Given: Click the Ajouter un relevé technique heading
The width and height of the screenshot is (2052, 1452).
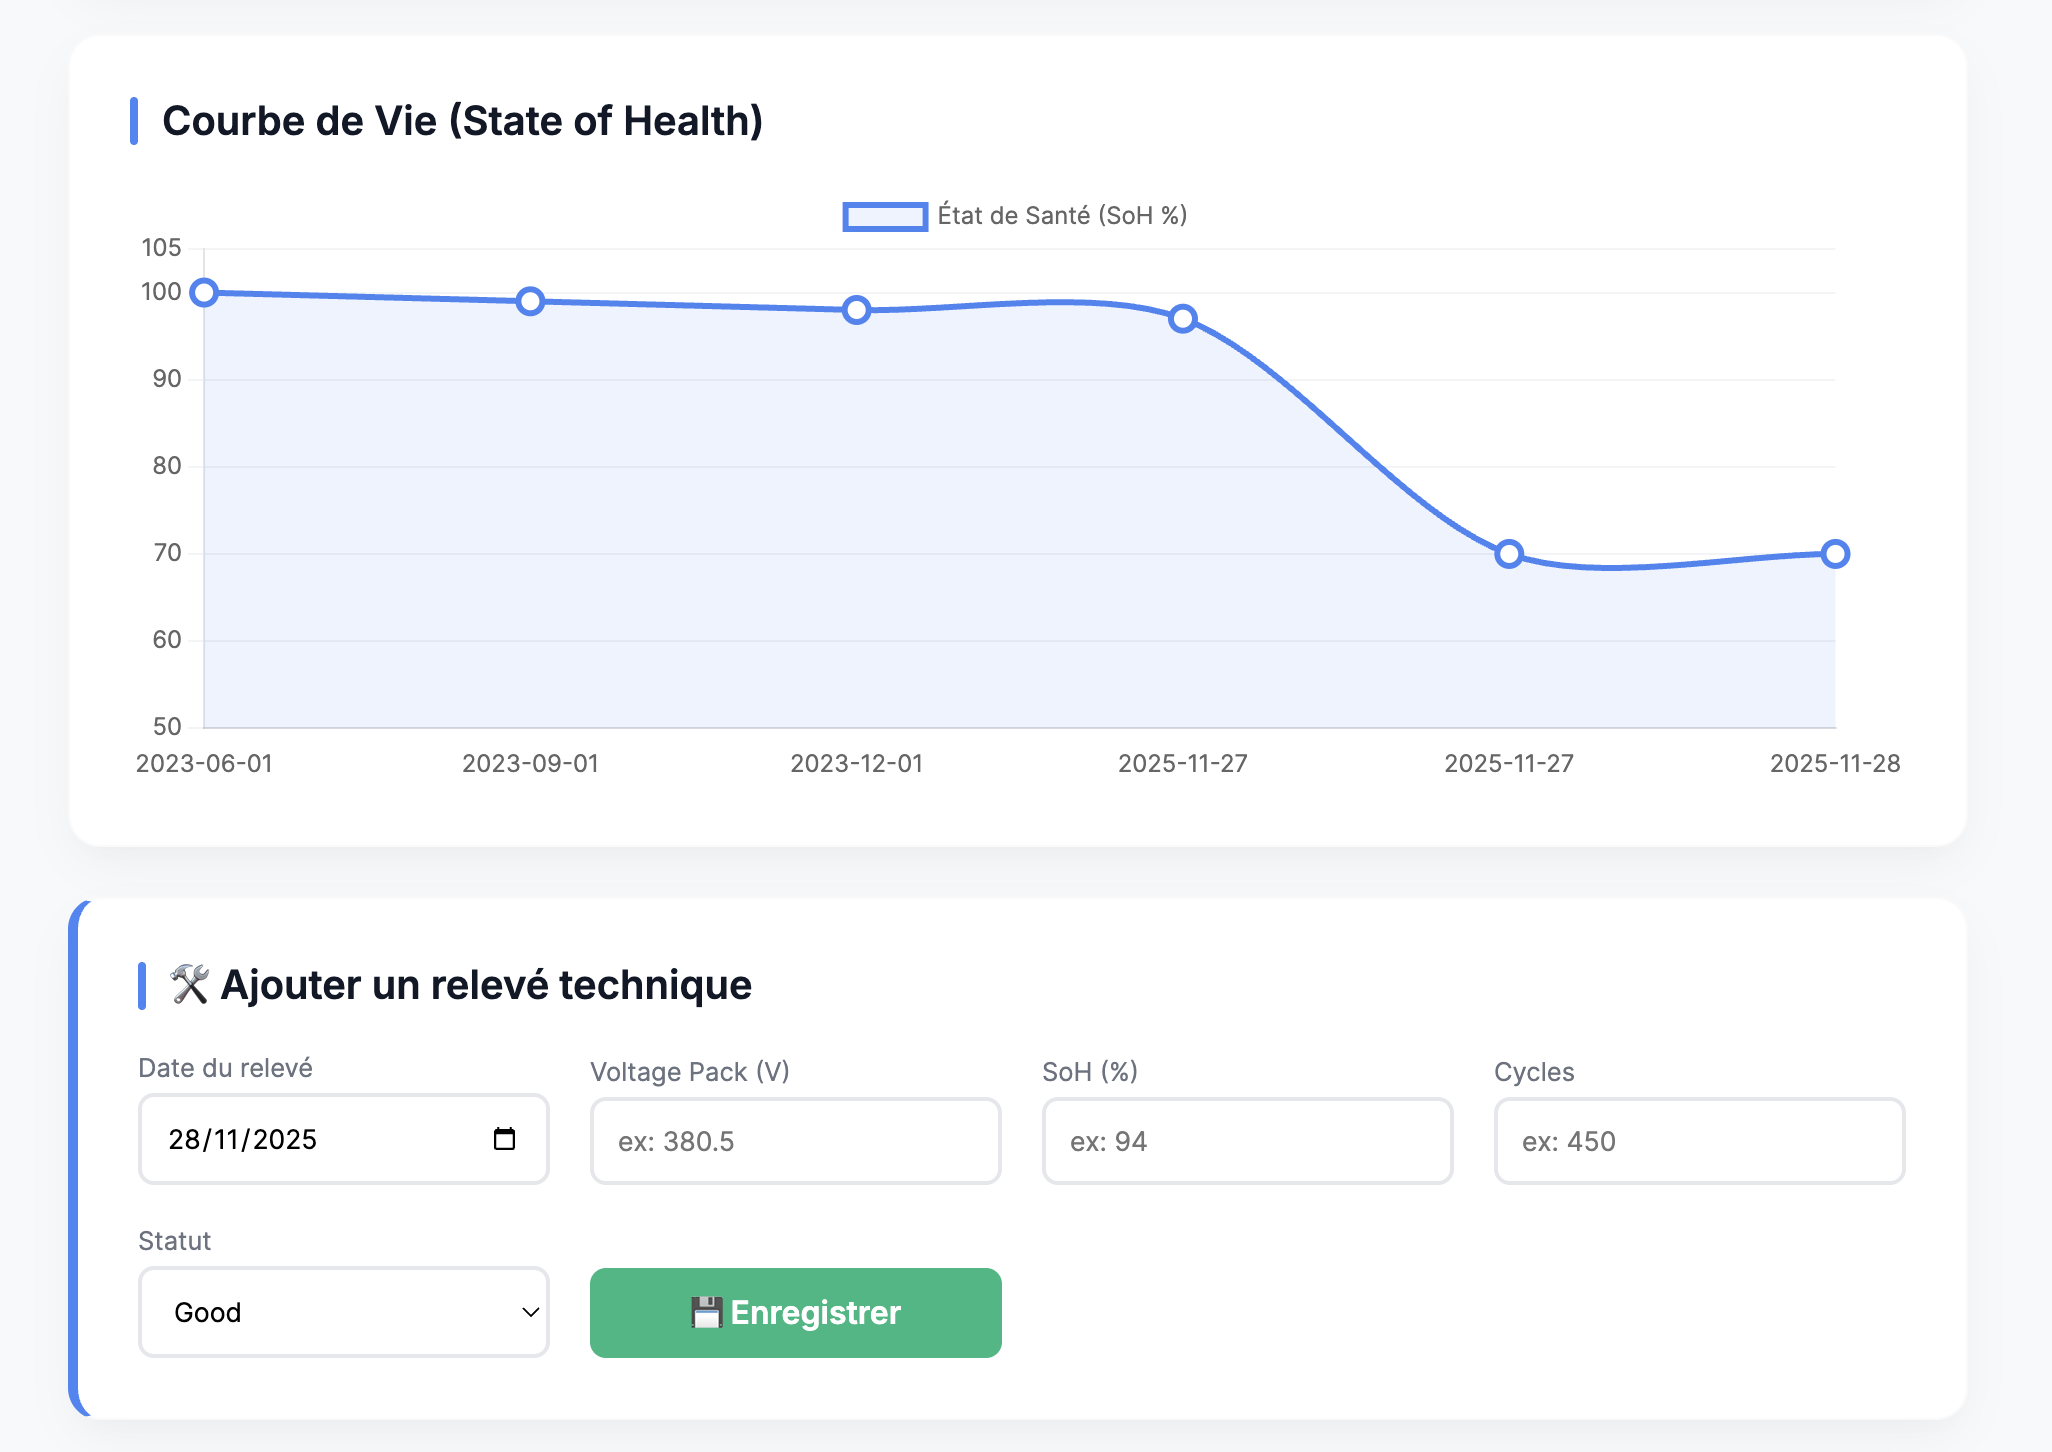Looking at the screenshot, I should click(486, 985).
